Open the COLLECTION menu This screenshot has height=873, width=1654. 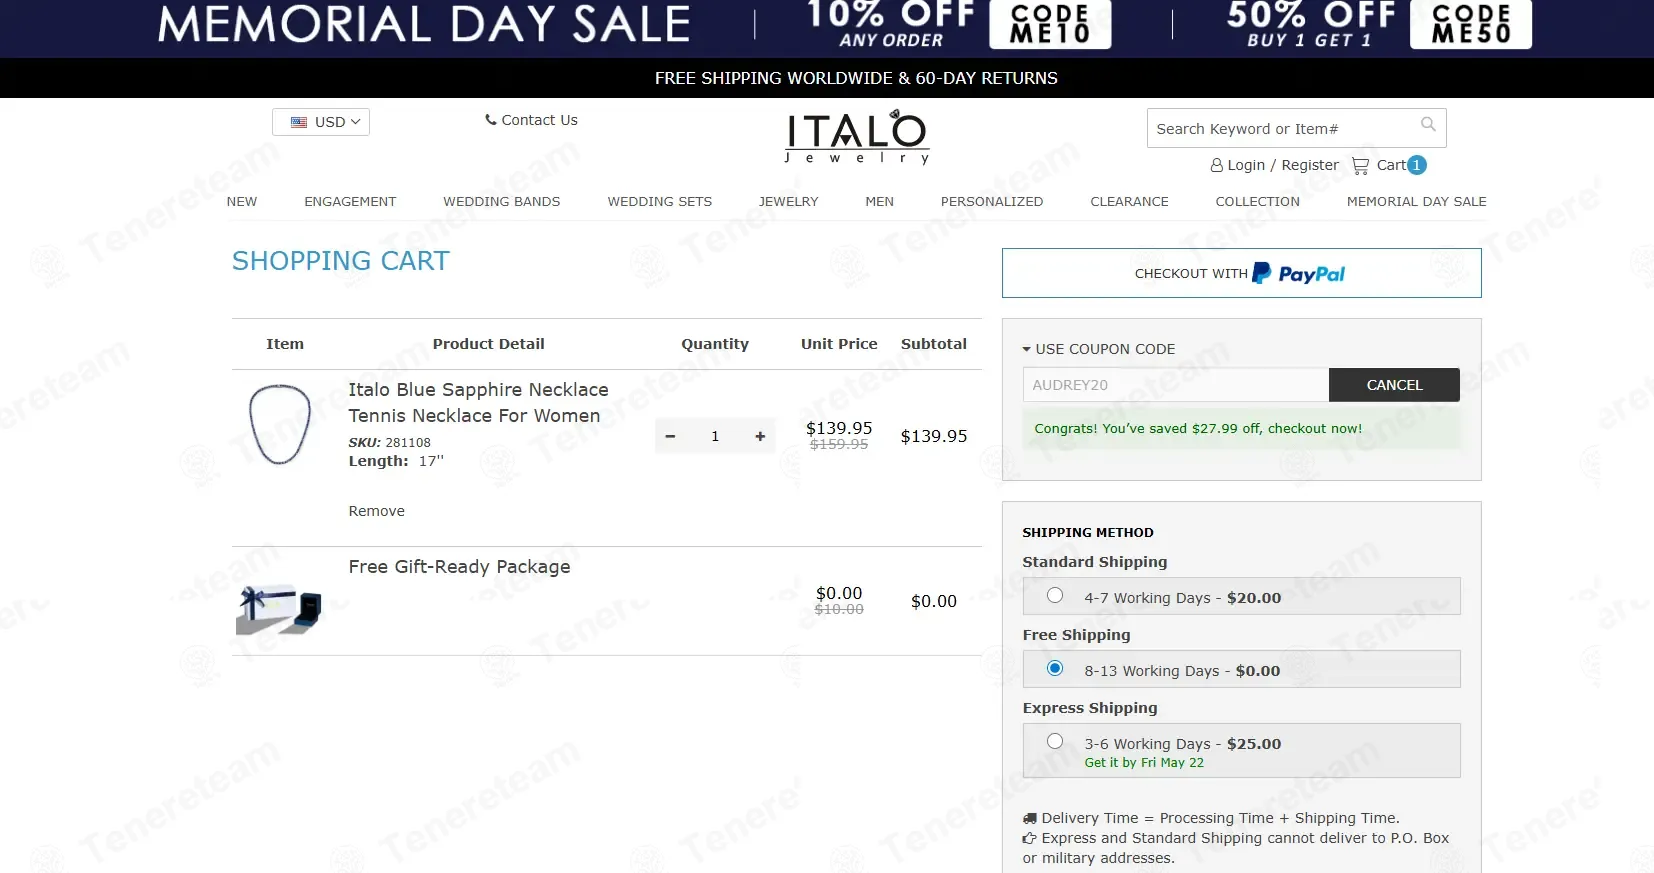[1258, 201]
